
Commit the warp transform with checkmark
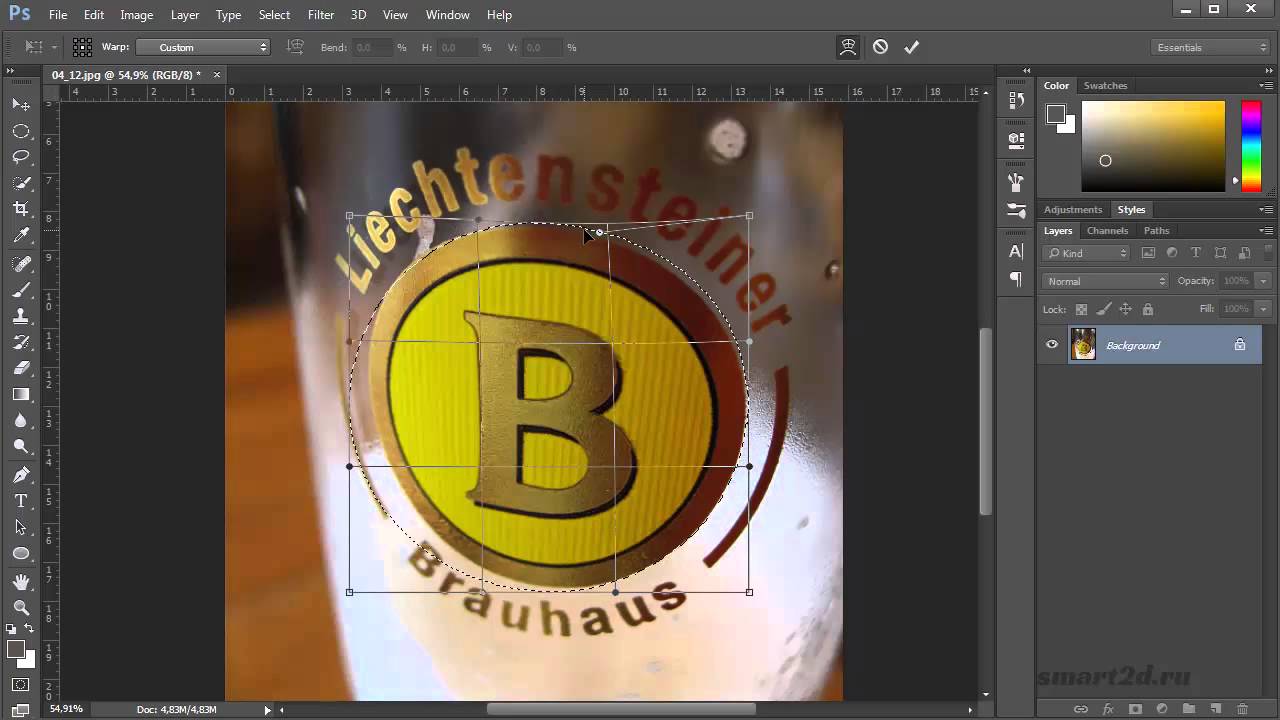911,47
